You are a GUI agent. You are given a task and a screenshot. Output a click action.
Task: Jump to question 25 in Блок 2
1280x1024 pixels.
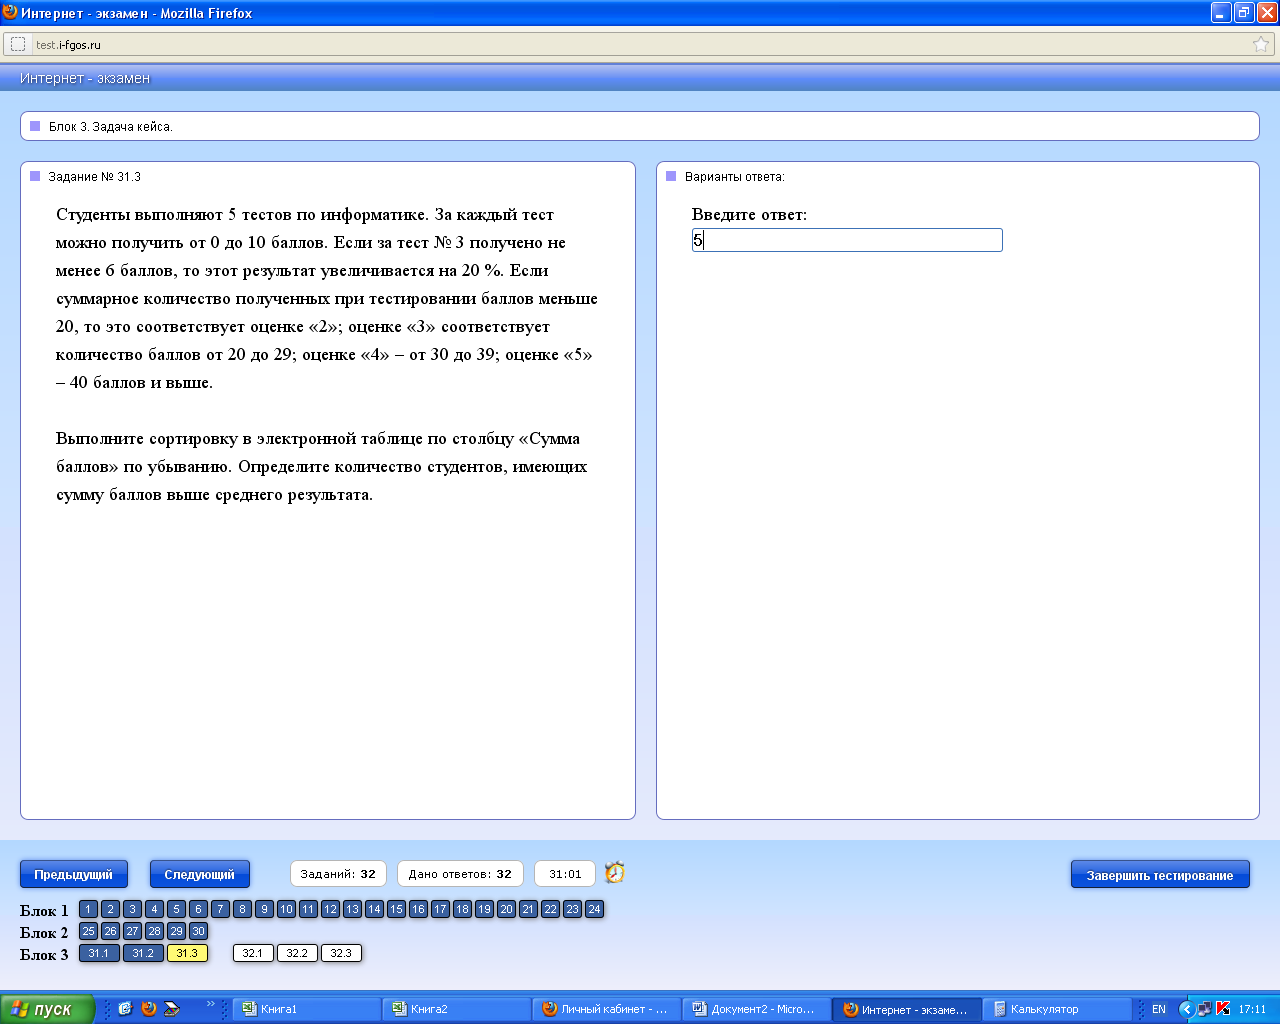coord(88,931)
